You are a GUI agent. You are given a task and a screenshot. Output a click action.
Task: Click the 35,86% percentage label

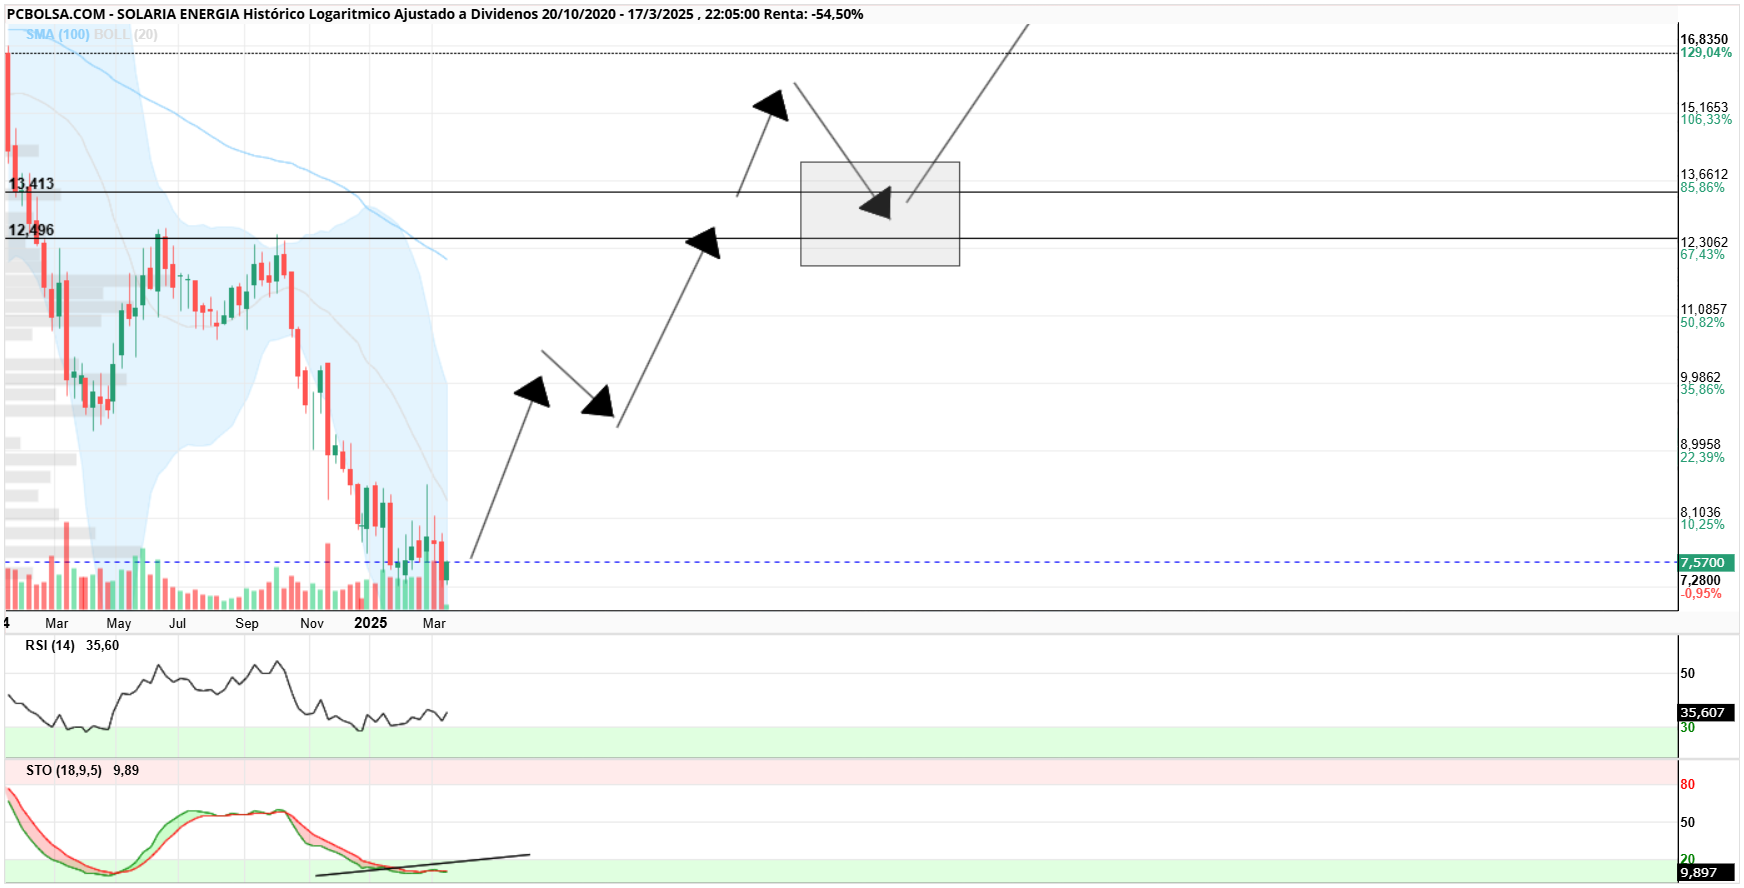point(1702,389)
